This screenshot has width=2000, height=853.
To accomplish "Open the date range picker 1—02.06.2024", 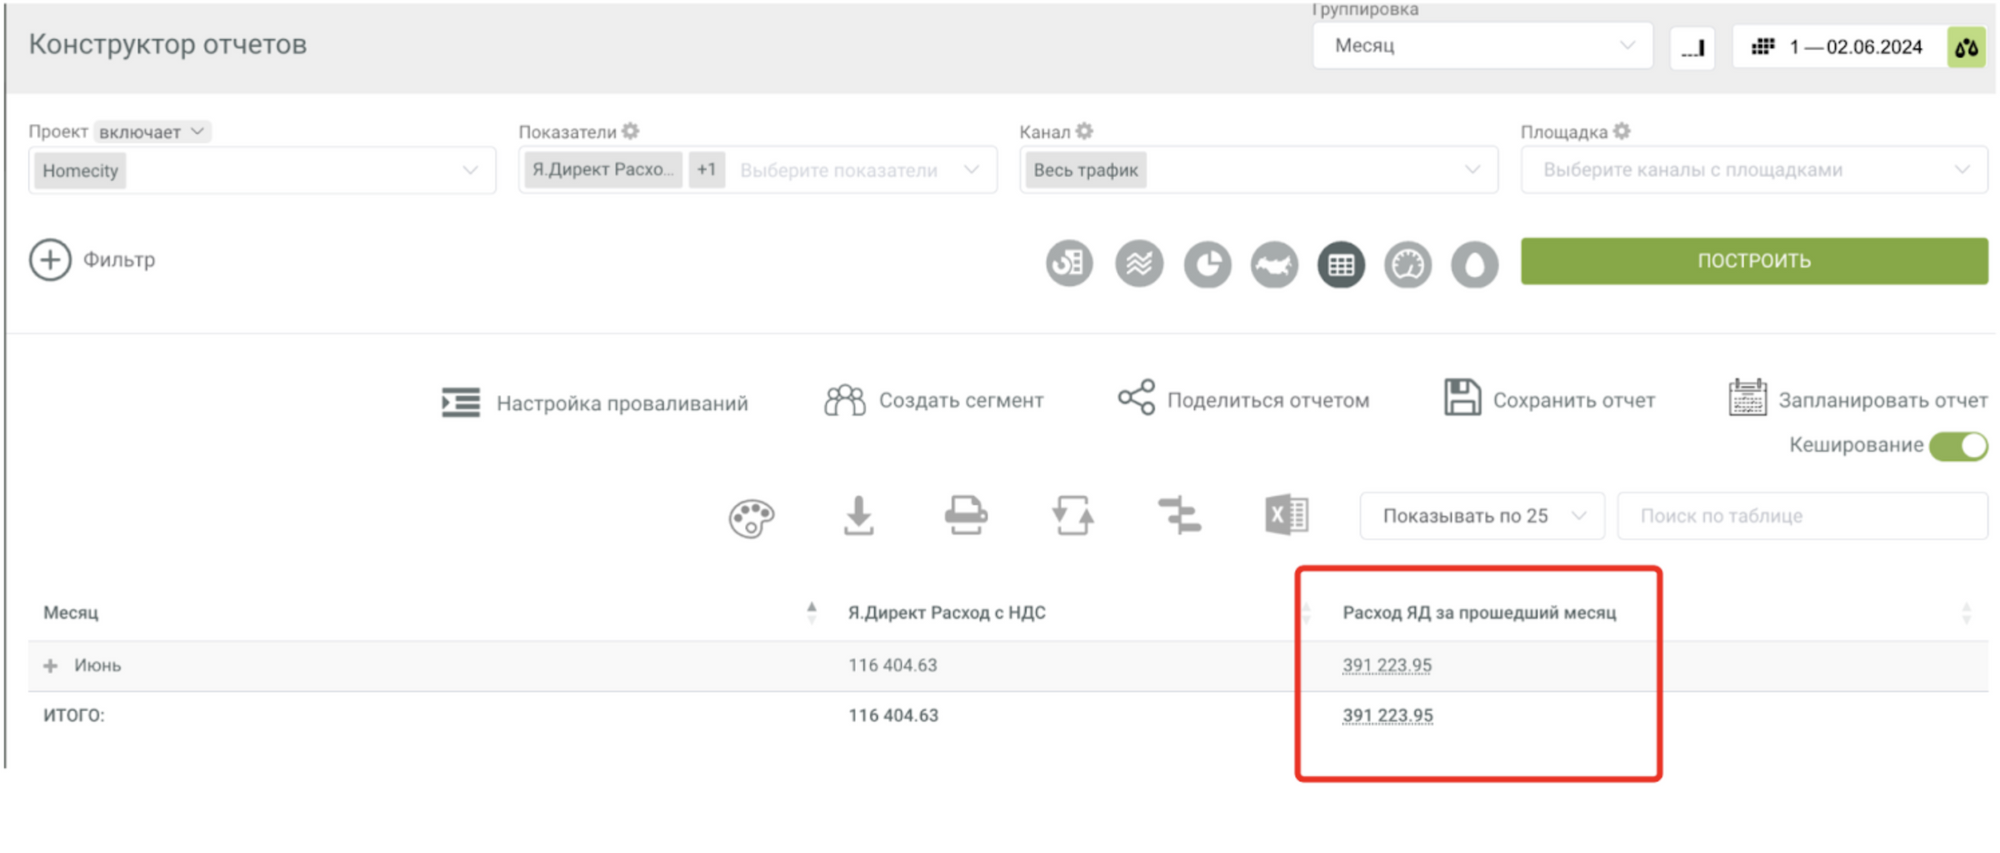I will (x=1840, y=47).
